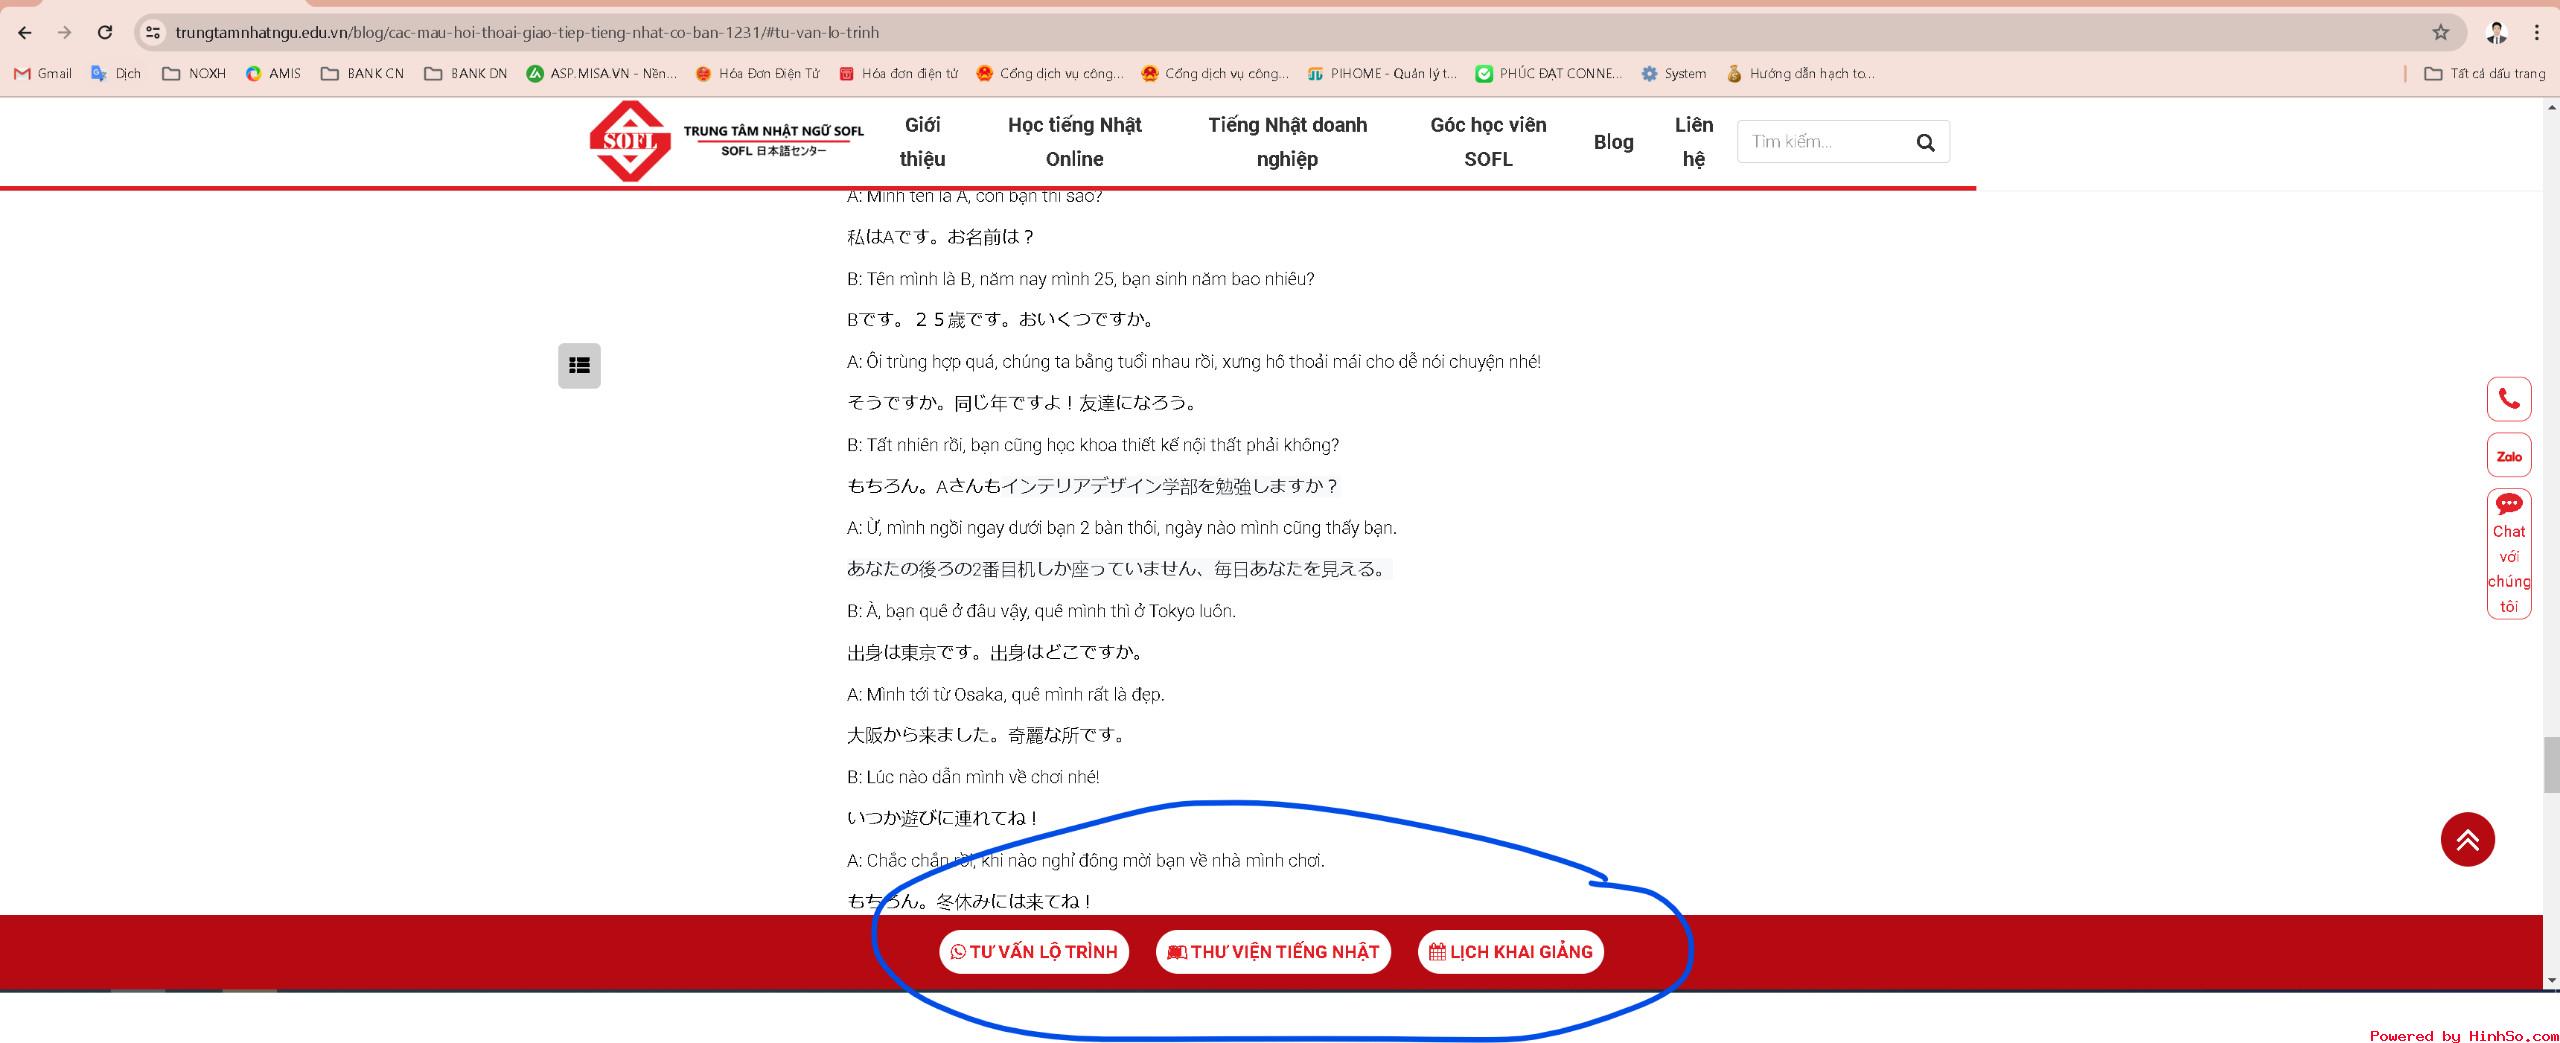Click the scrollbar up arrow
This screenshot has height=1043, width=2560.
[2551, 105]
